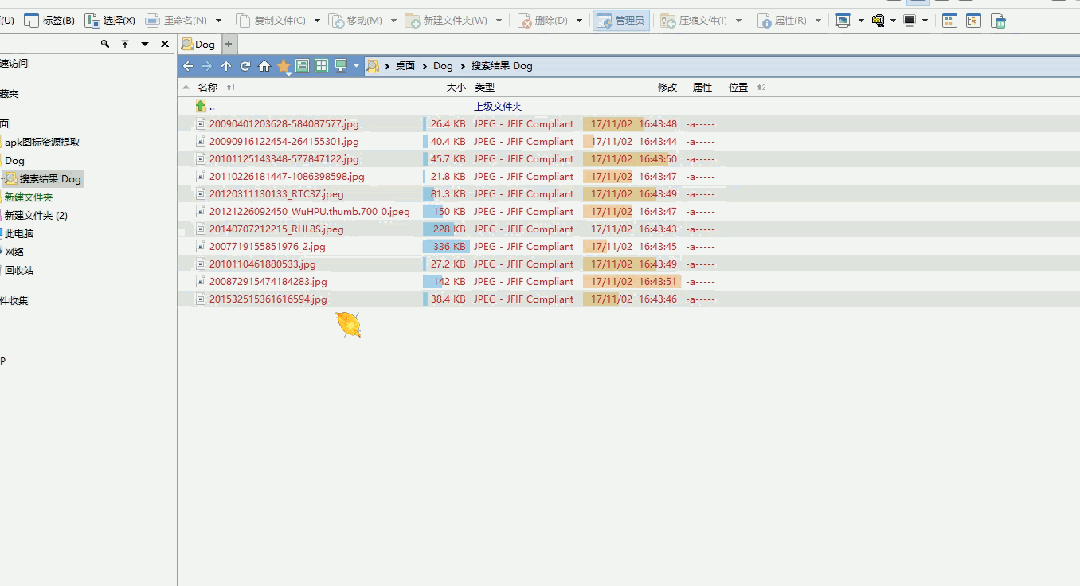The width and height of the screenshot is (1080, 586).
Task: Click the folder tree pin icon
Action: [125, 44]
